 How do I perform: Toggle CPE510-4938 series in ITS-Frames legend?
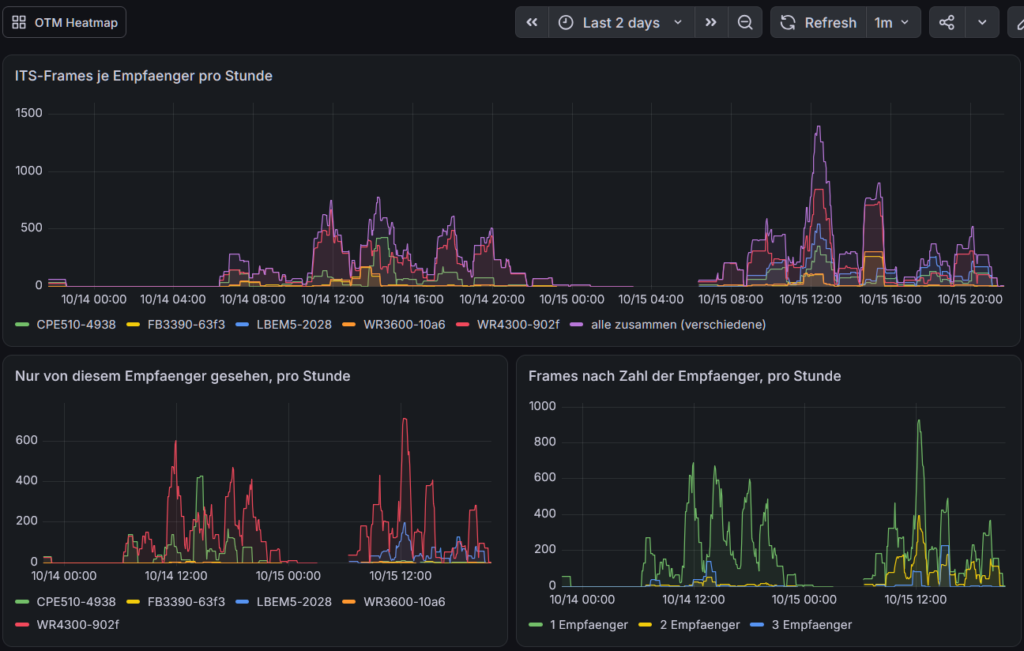pyautogui.click(x=76, y=325)
